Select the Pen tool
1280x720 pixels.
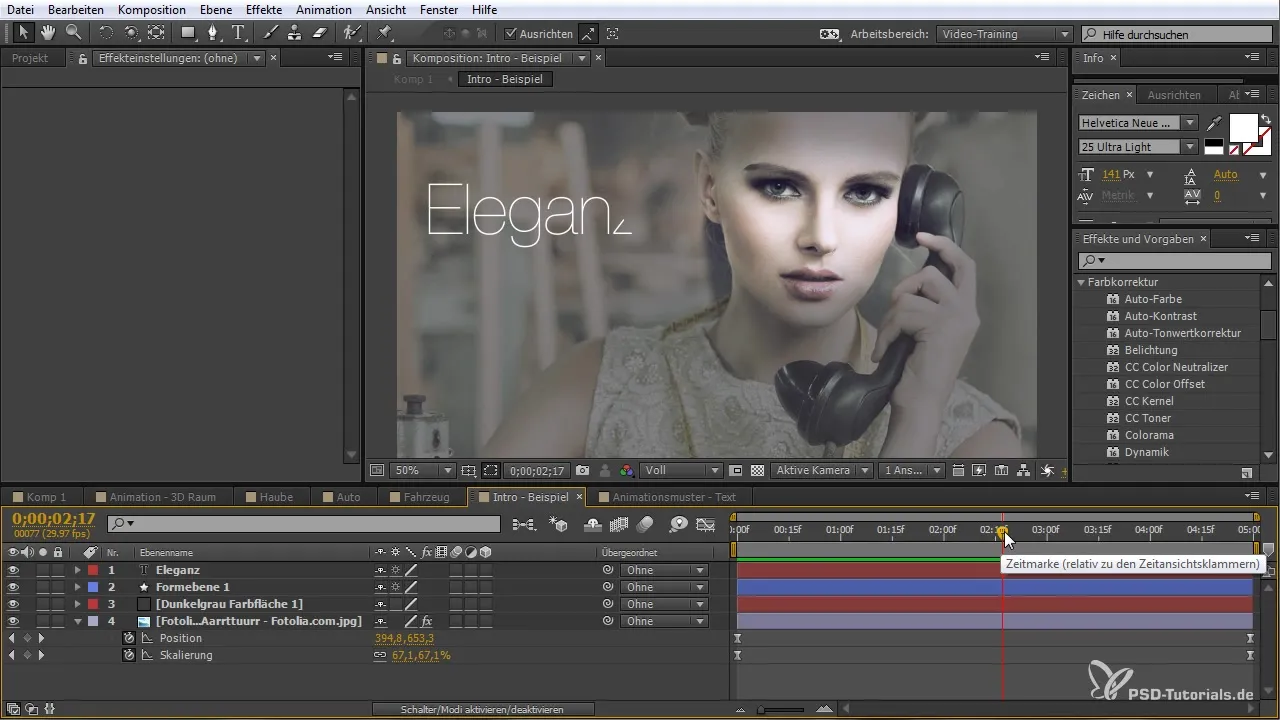213,33
